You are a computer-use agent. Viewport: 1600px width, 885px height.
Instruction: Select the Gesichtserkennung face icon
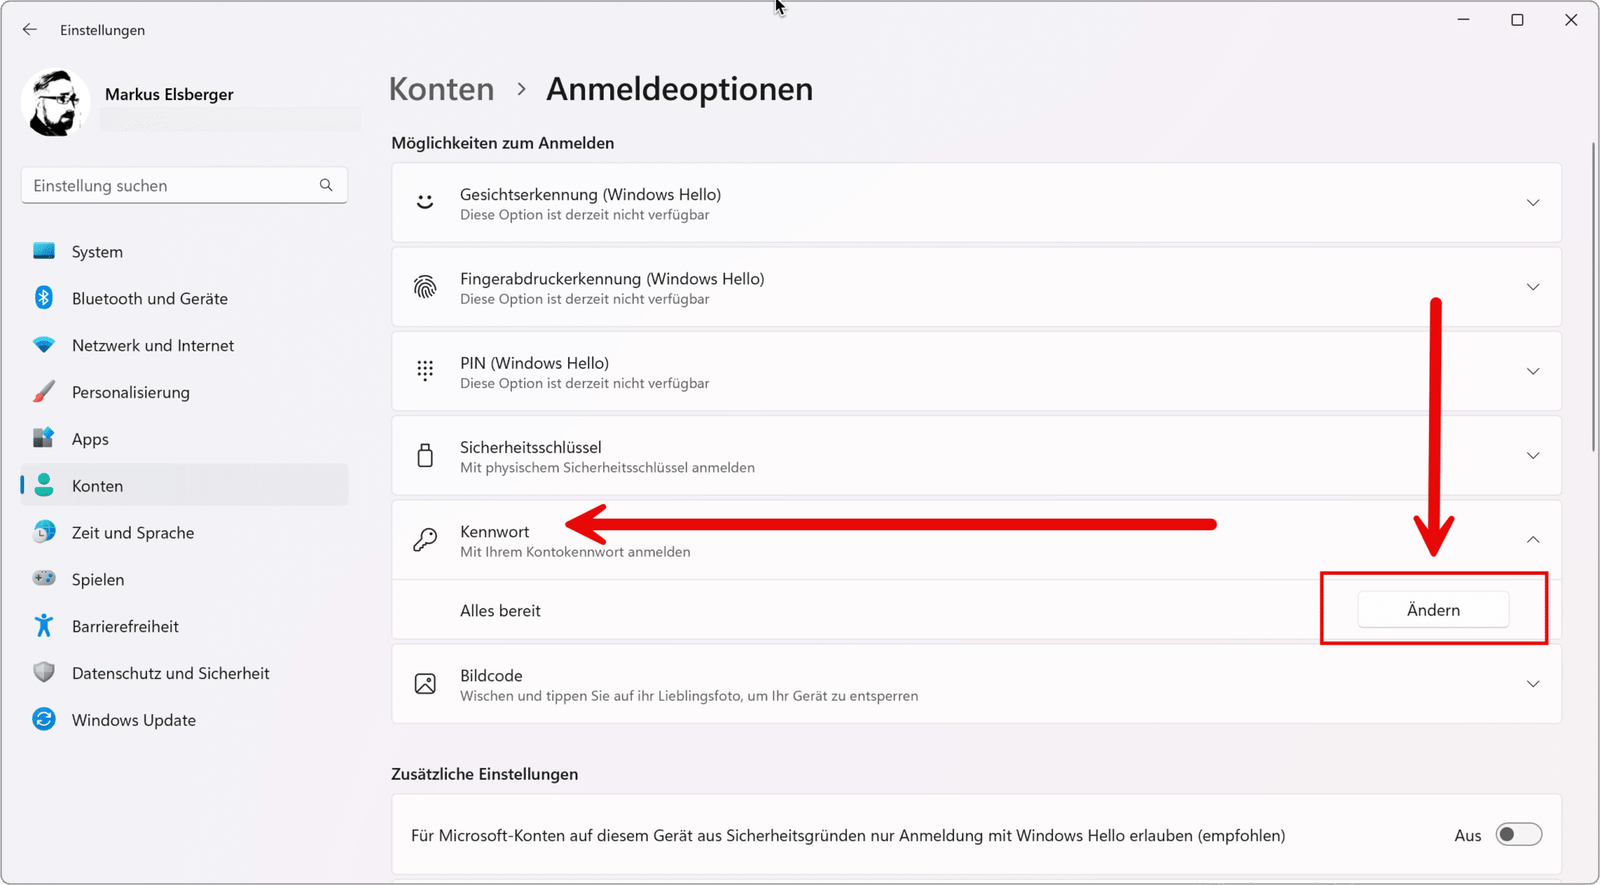pos(426,202)
